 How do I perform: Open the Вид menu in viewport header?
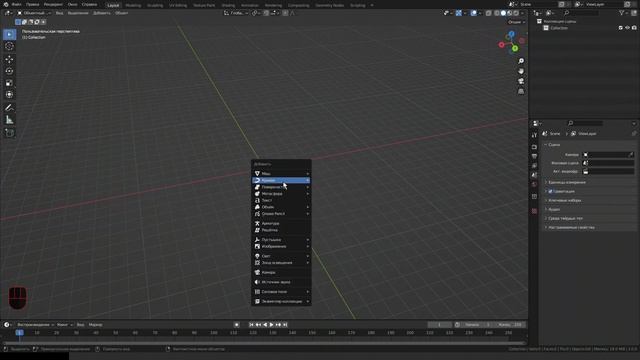pos(59,13)
